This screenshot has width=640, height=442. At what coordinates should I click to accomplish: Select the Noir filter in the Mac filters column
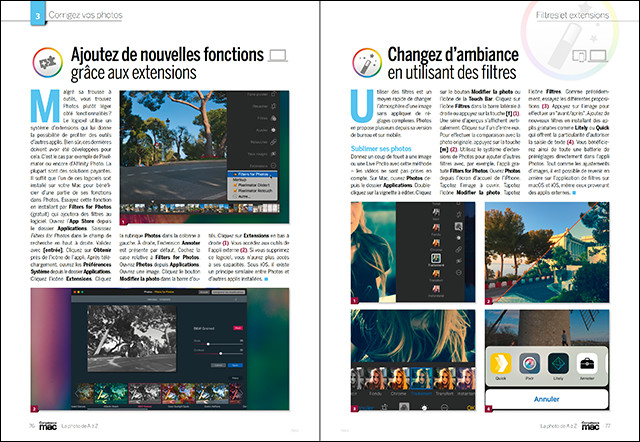436,213
